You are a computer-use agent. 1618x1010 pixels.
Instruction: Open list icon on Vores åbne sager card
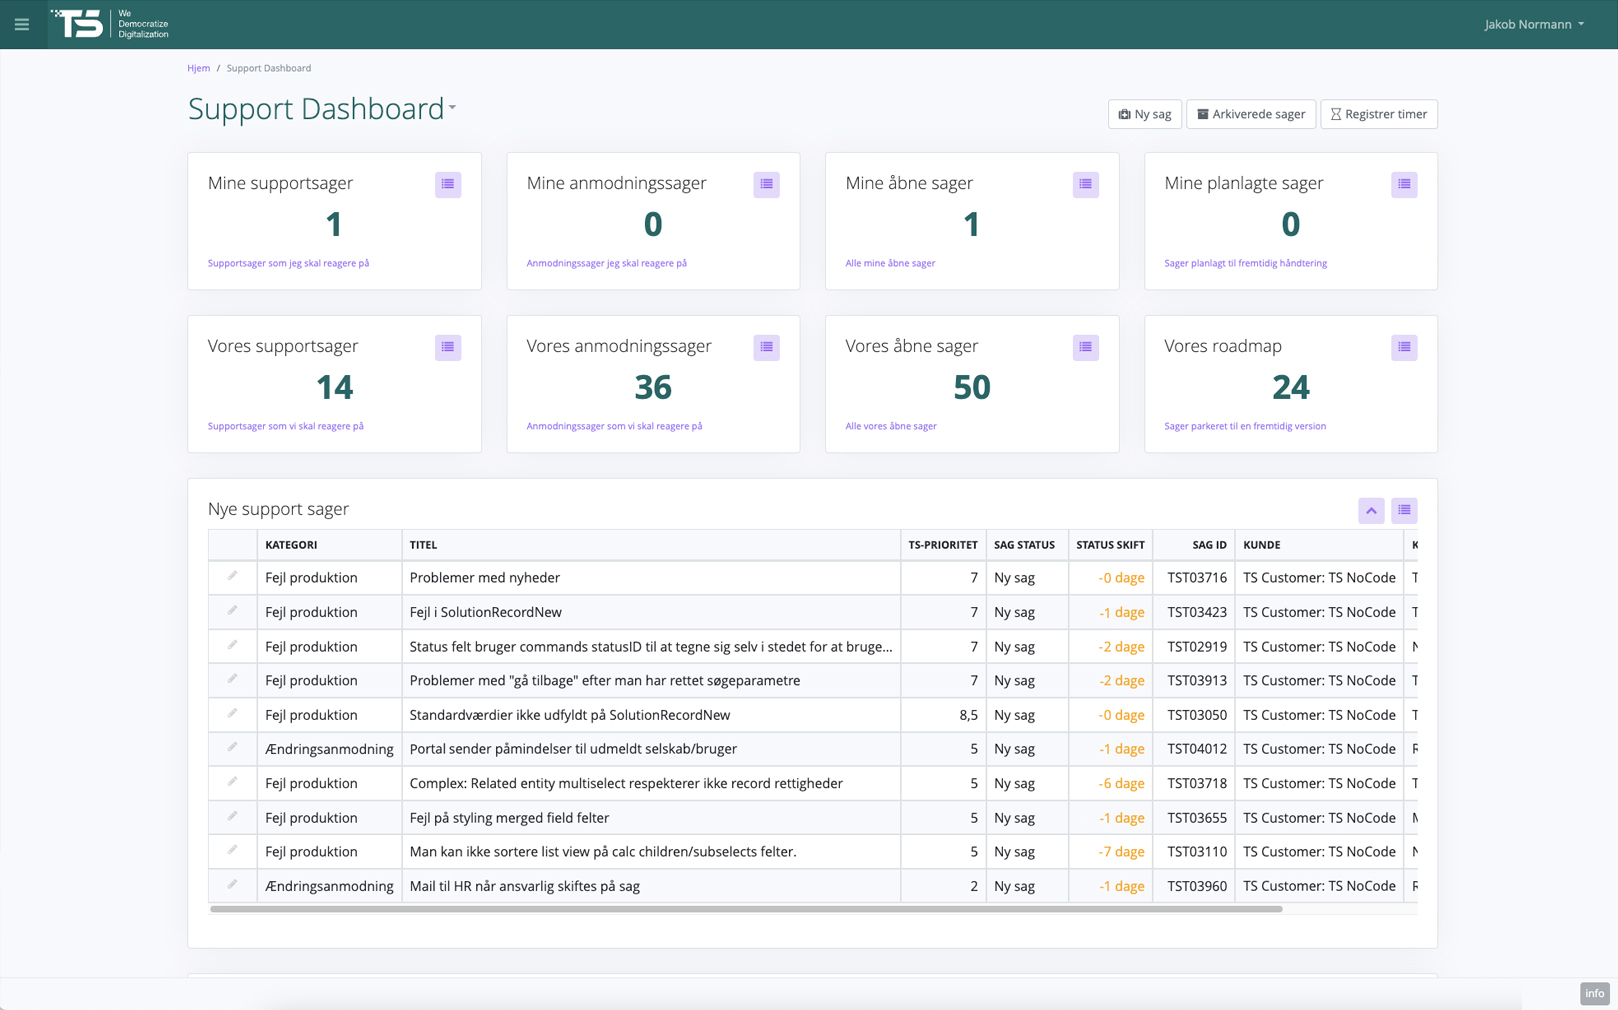(1085, 347)
